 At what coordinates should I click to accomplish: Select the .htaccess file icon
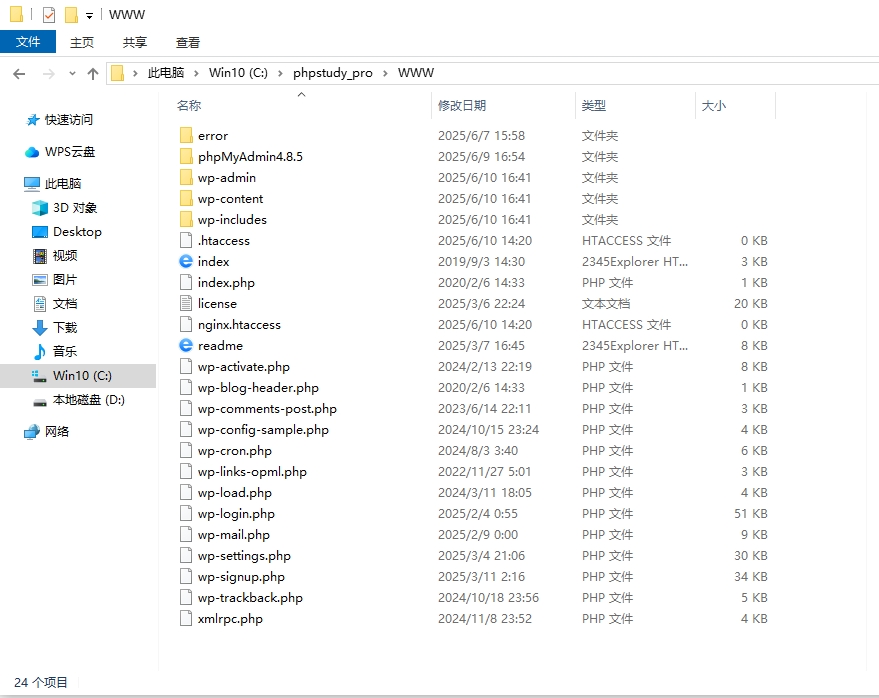186,241
